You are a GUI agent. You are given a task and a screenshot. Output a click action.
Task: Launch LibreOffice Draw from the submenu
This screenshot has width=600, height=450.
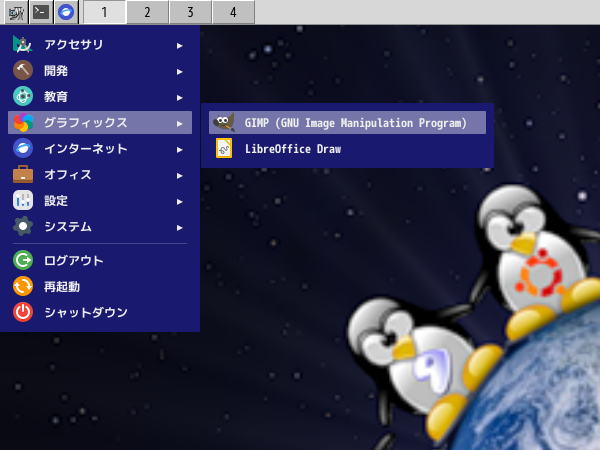click(347, 148)
